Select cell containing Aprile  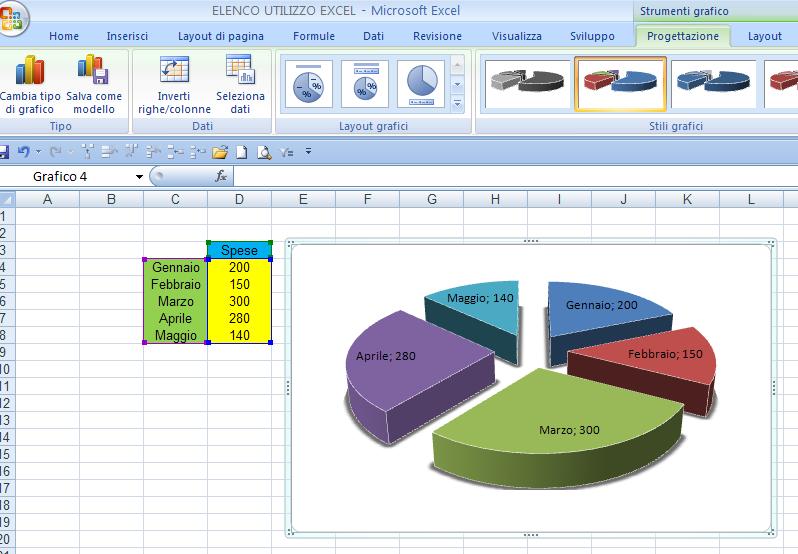point(176,318)
